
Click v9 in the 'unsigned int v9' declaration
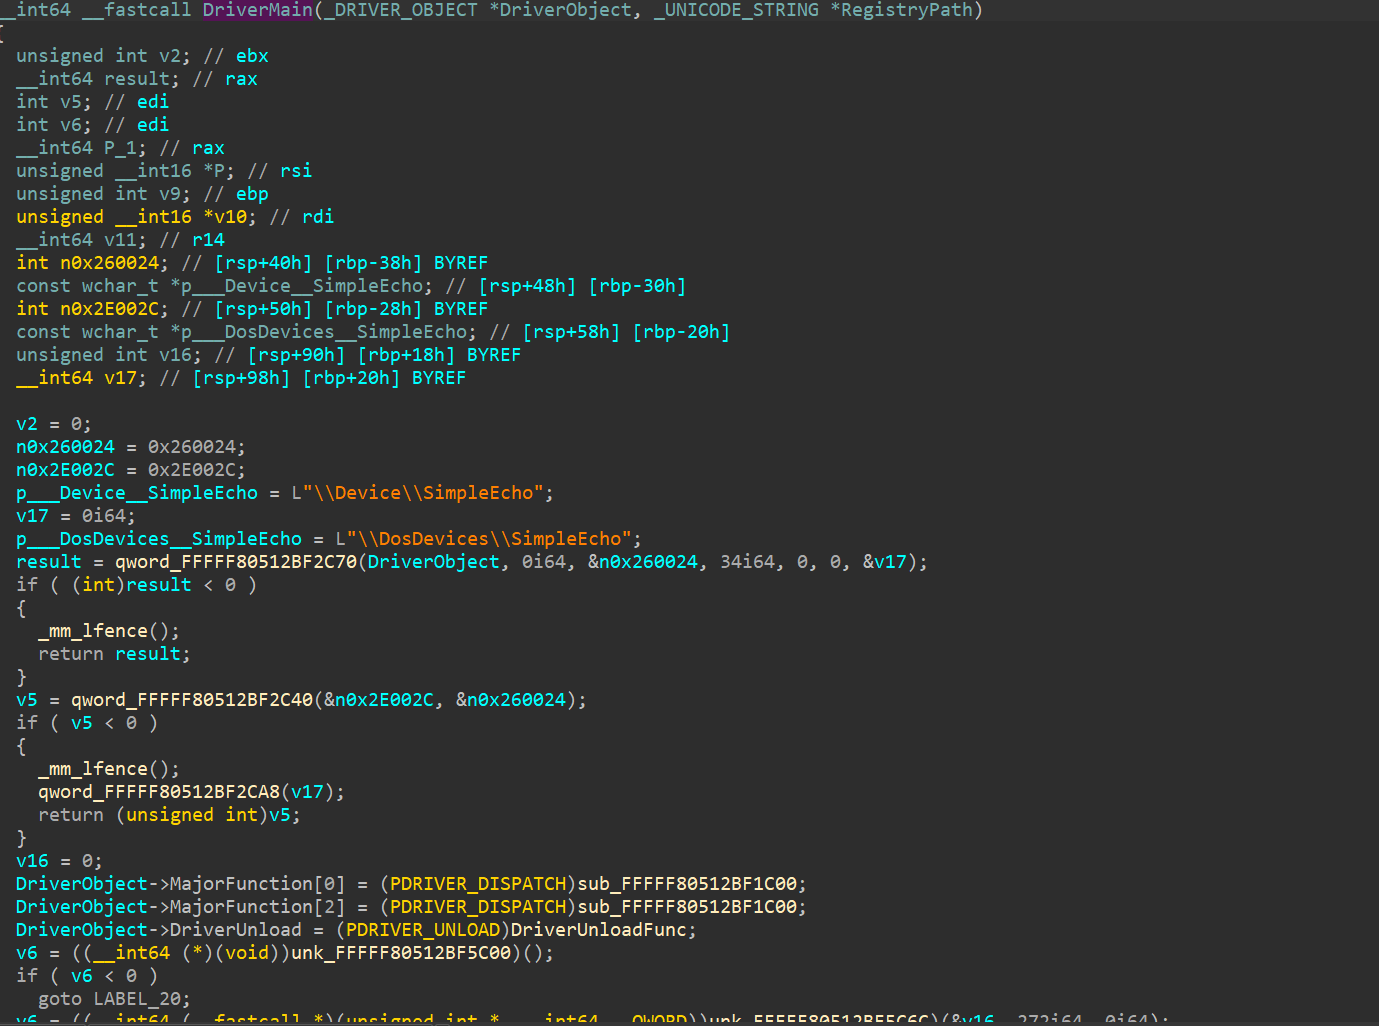tap(170, 194)
